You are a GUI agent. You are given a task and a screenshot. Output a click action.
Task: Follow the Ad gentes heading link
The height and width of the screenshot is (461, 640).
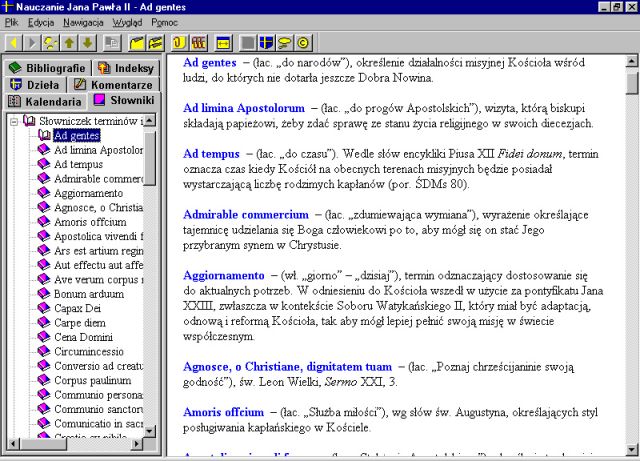click(210, 62)
